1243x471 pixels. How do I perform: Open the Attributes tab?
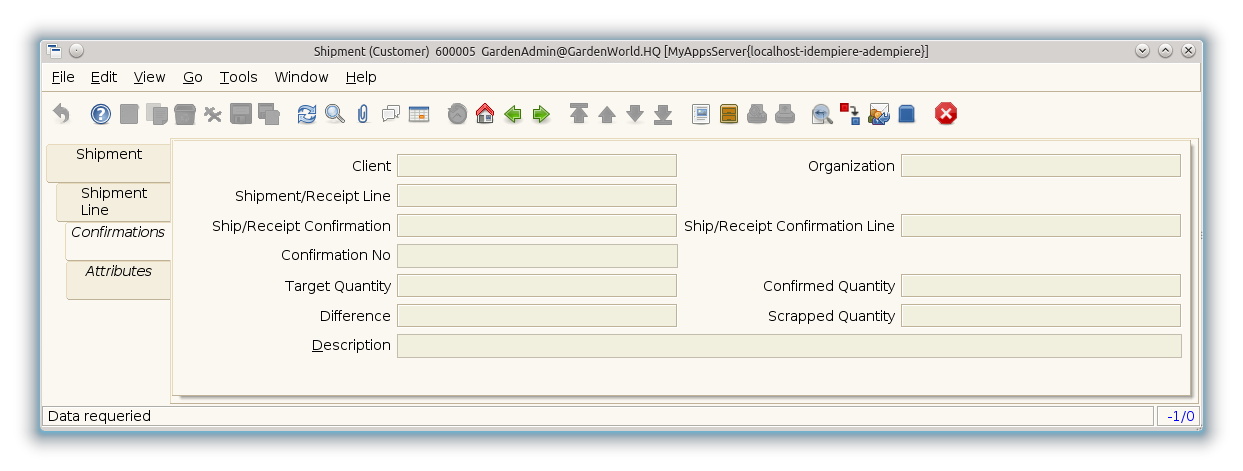coord(118,272)
